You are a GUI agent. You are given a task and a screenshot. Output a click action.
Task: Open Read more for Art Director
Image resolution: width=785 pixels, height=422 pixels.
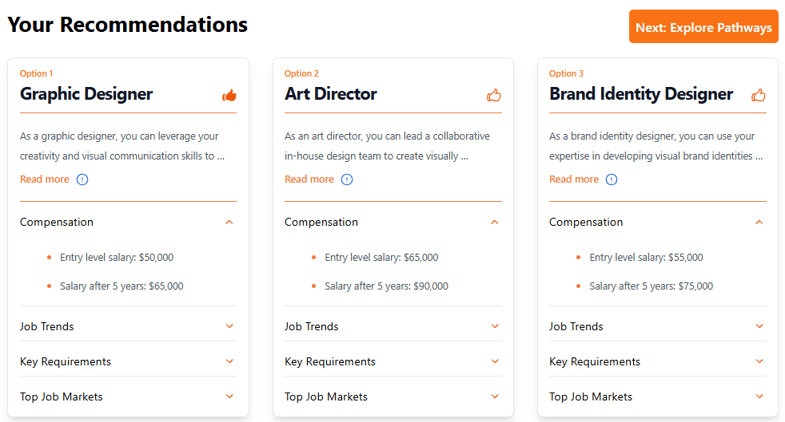pos(309,180)
